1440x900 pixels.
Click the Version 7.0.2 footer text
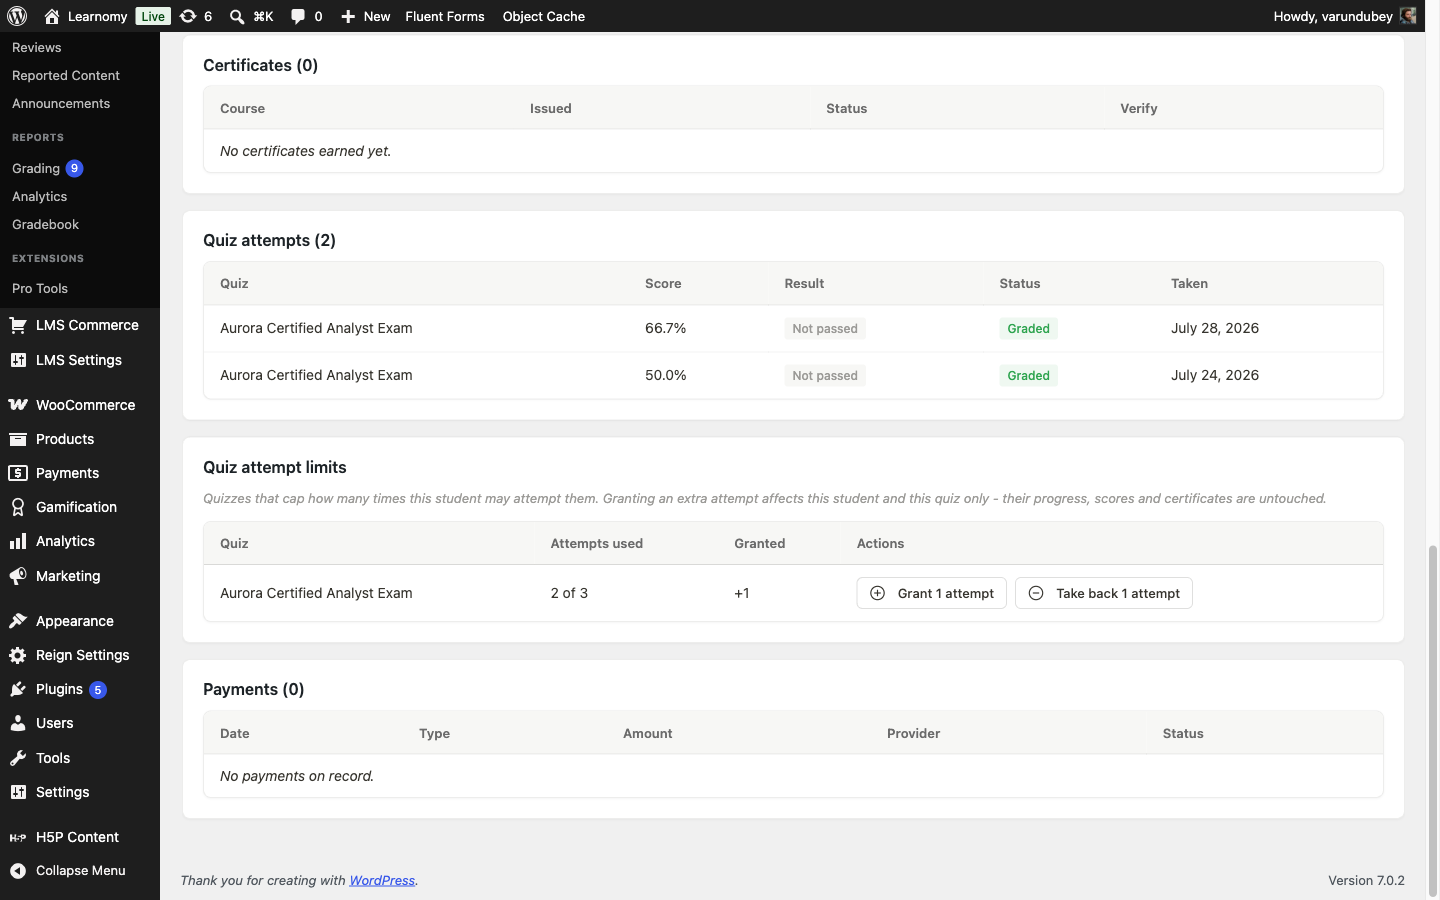coord(1366,880)
